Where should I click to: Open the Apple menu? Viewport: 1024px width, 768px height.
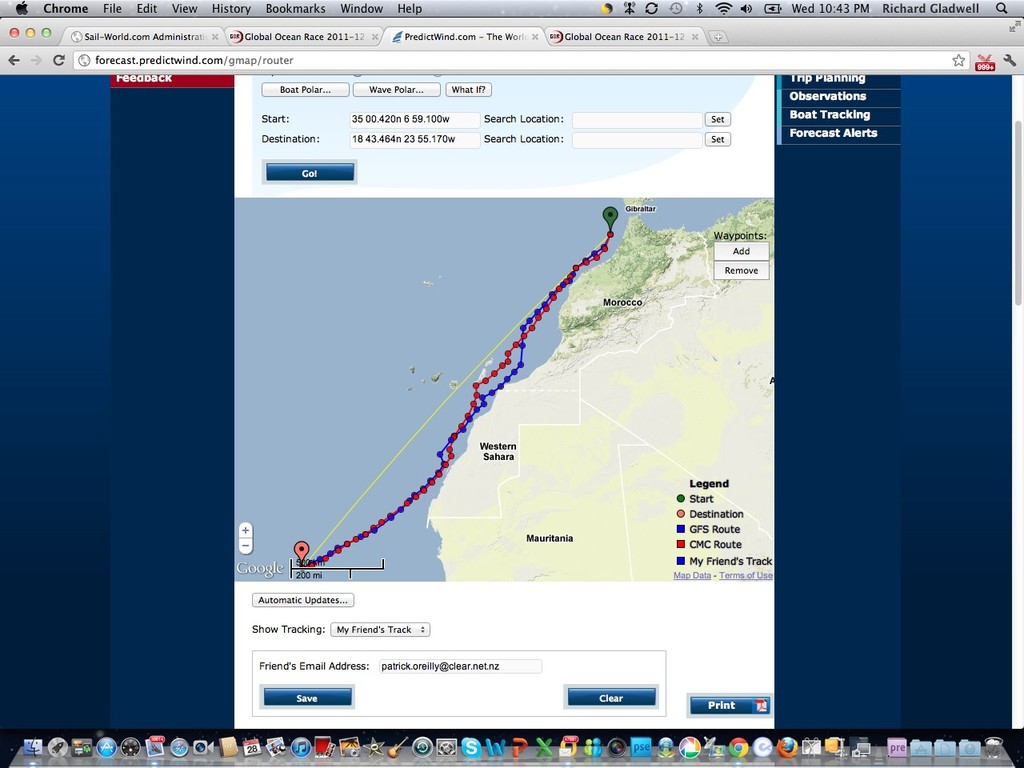[22, 8]
